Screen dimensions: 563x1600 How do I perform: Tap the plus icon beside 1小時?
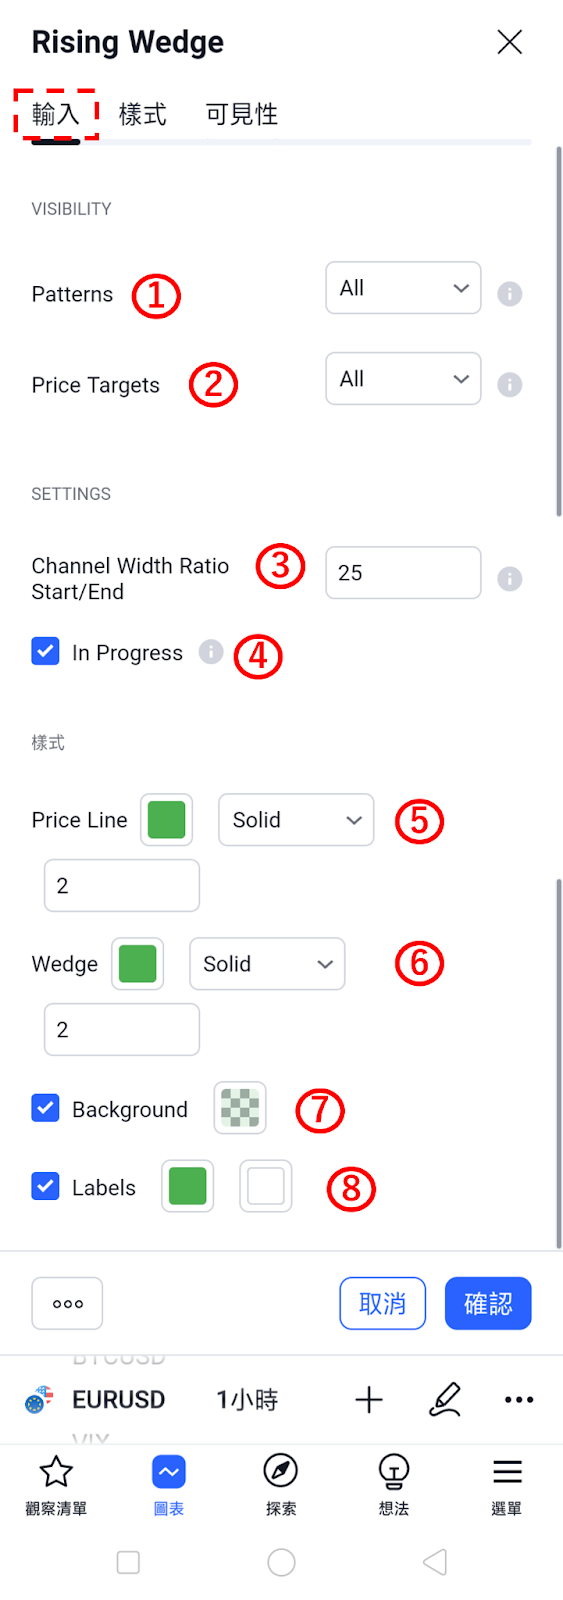pos(369,1399)
